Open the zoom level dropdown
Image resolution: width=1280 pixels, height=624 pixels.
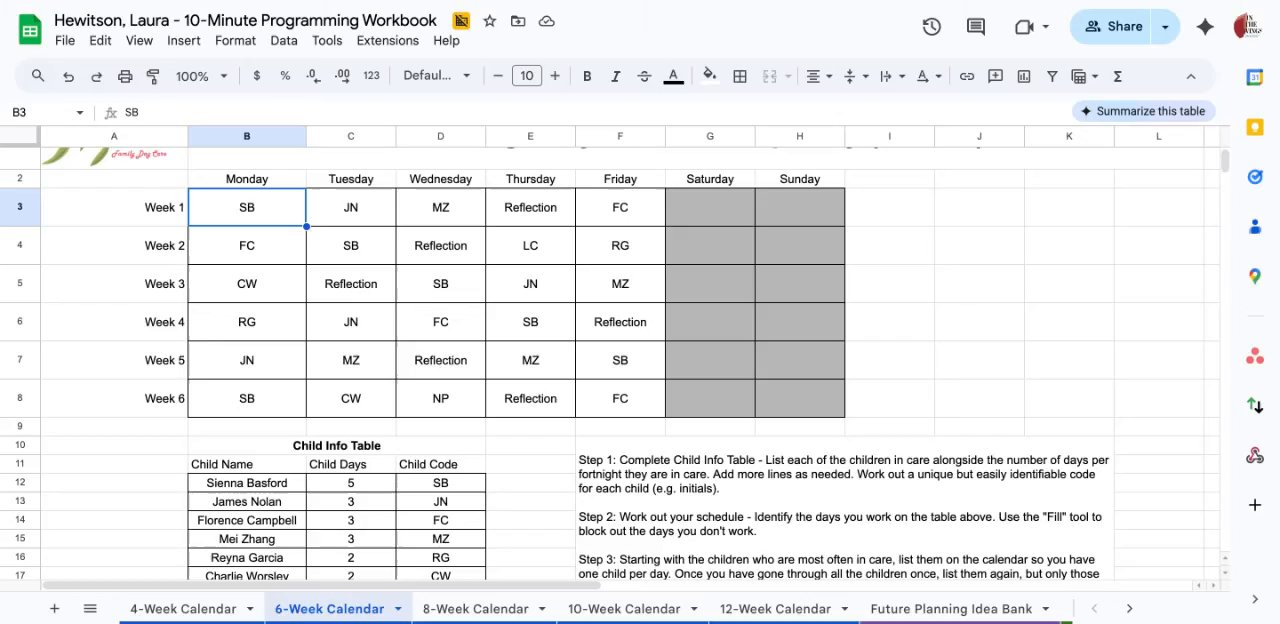tap(202, 76)
